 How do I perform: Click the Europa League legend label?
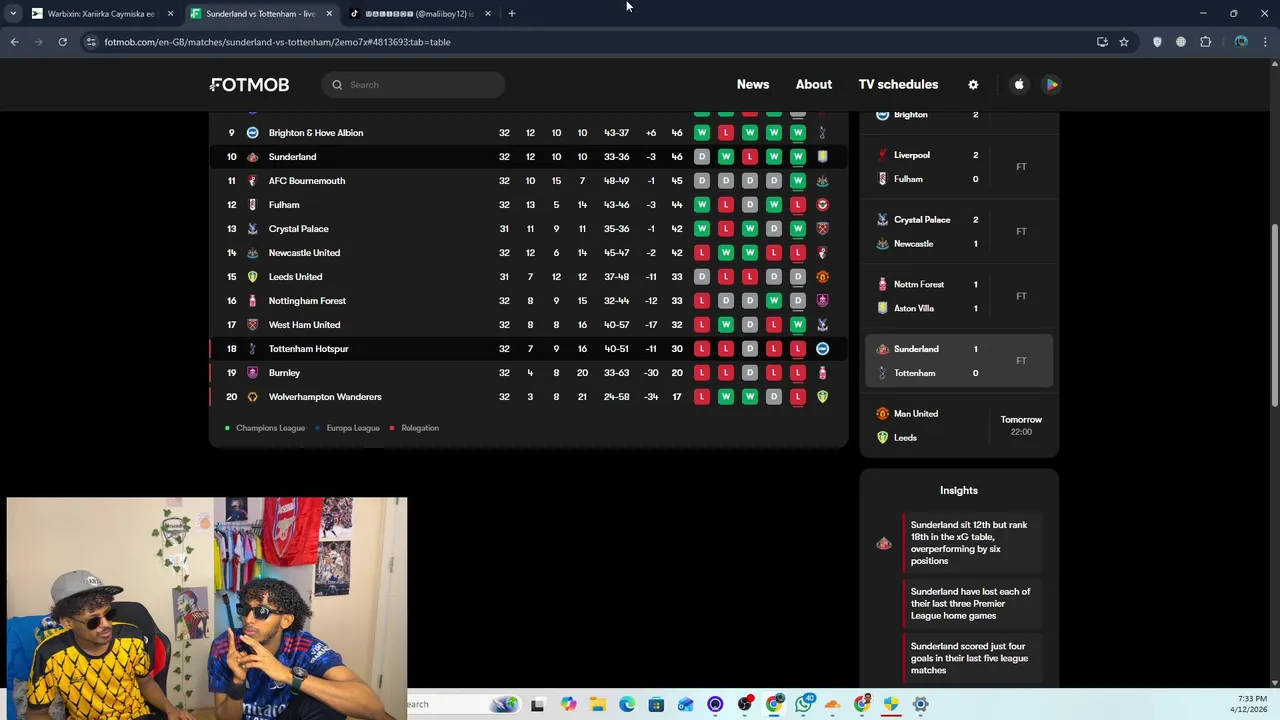coord(353,428)
